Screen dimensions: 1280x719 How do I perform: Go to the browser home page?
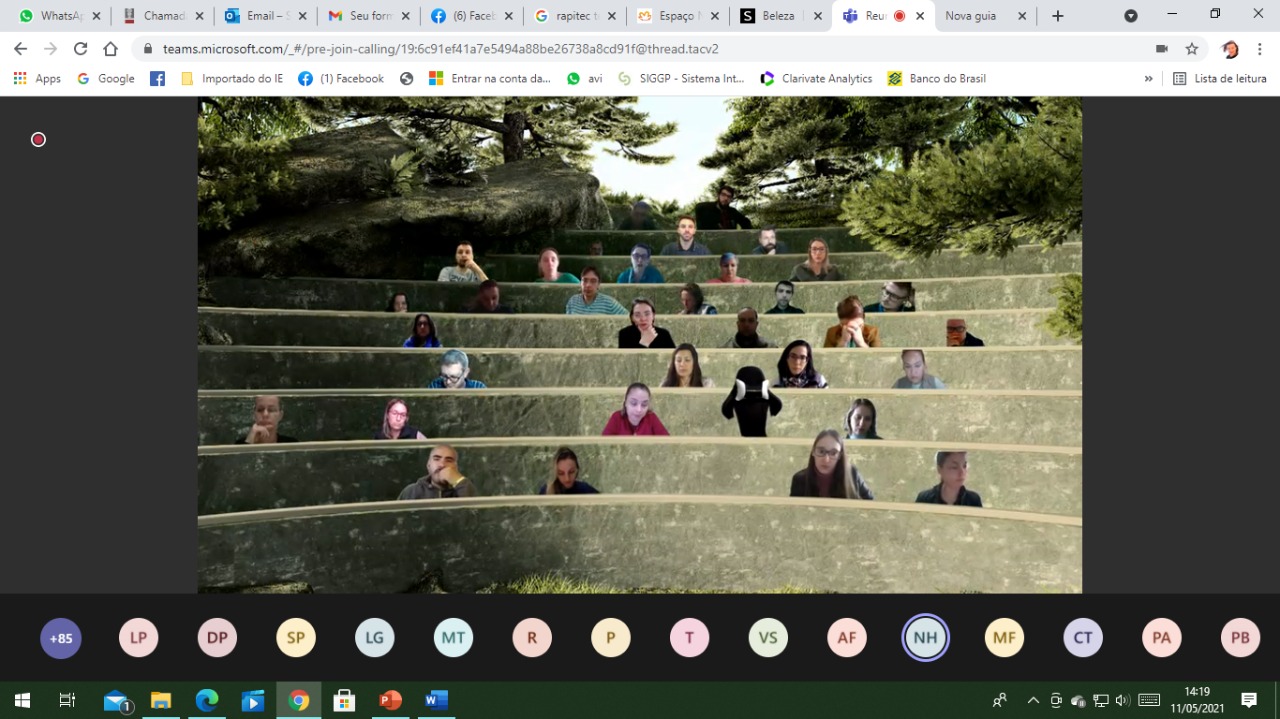point(111,49)
